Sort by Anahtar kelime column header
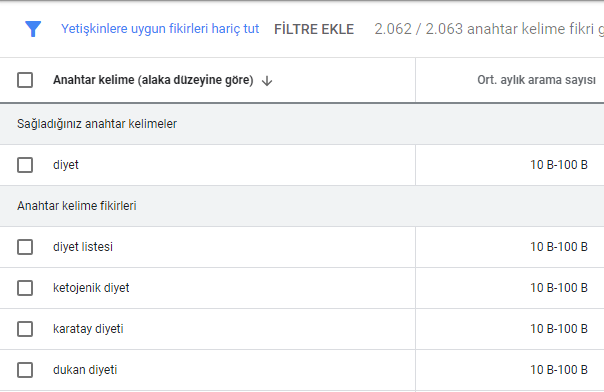Screen dimensions: 604x392 153,80
